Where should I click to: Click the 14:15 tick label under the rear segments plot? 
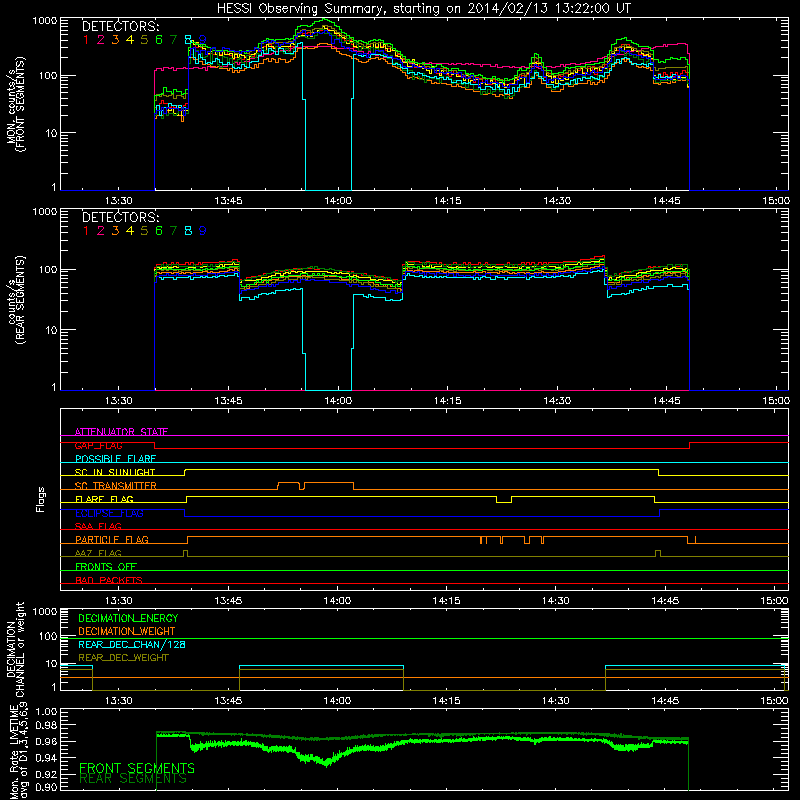tap(447, 401)
